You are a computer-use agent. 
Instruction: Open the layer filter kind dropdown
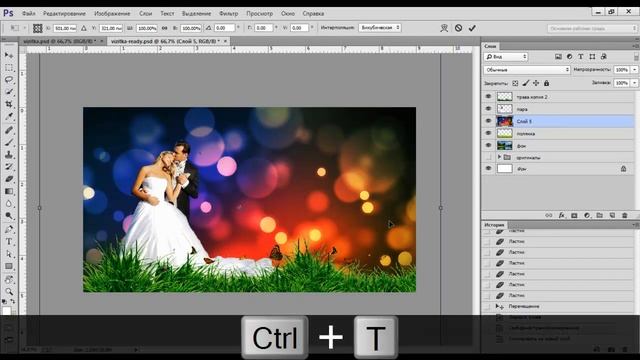click(506, 57)
